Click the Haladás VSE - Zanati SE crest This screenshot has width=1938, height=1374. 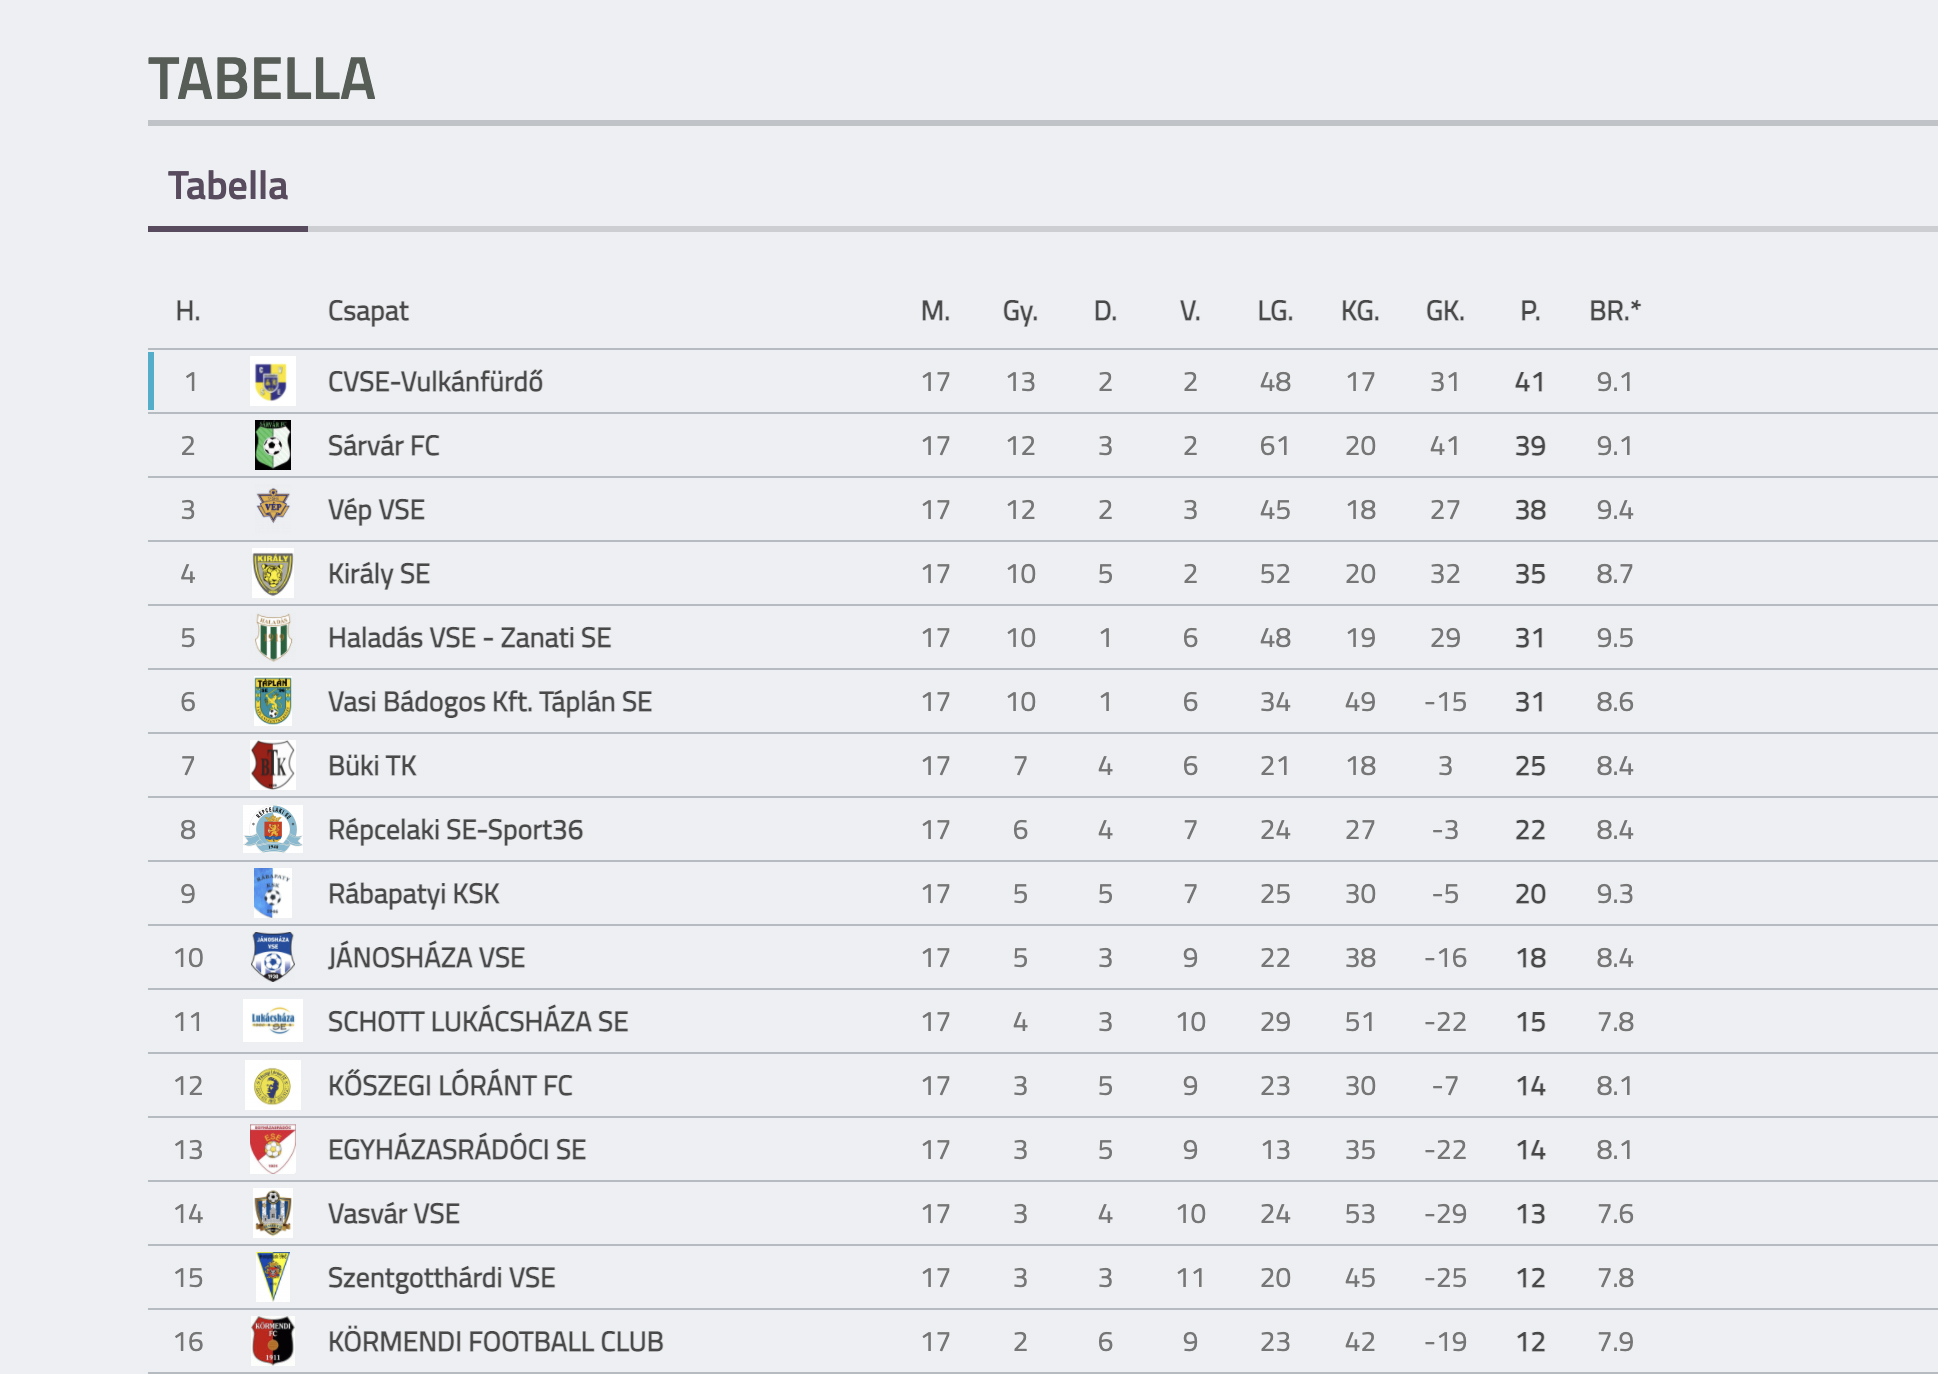pos(272,637)
